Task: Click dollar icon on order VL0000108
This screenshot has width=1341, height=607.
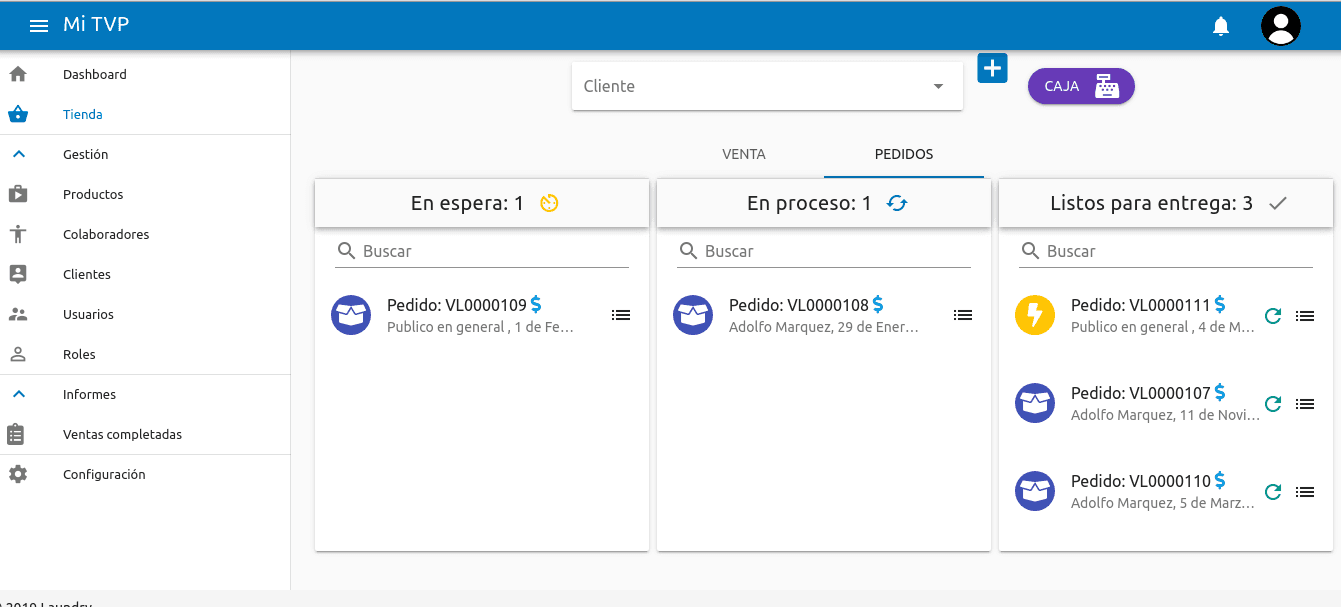Action: tap(878, 304)
